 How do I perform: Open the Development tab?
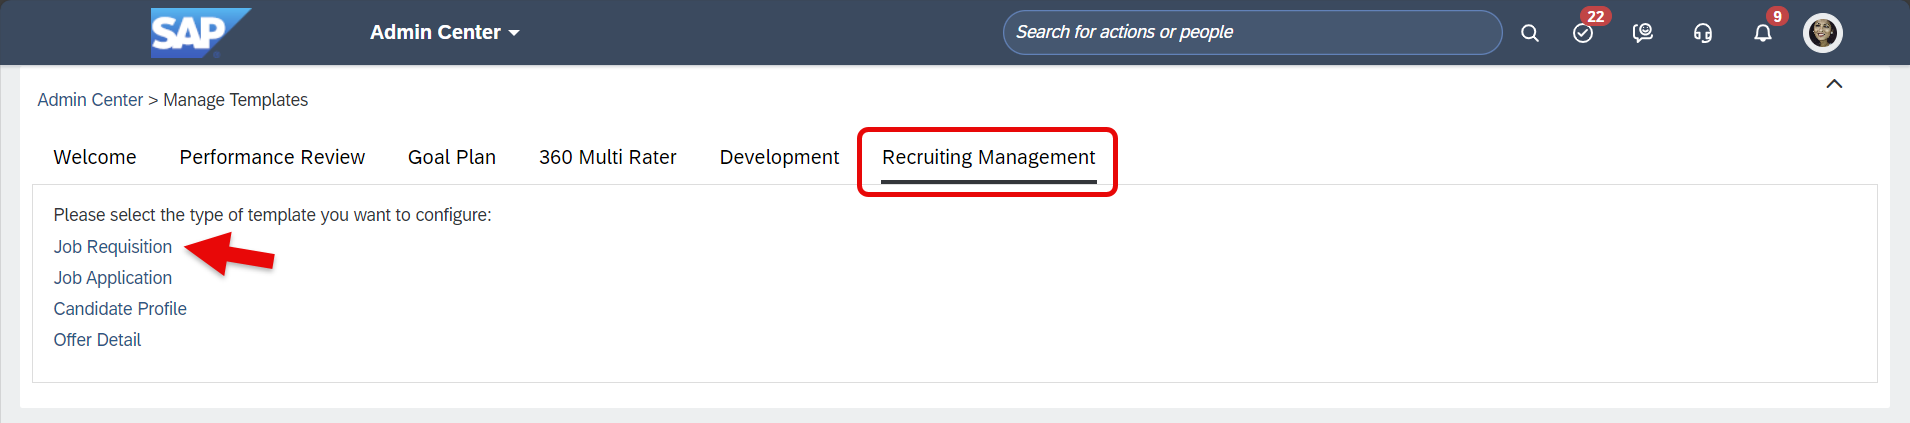[x=779, y=157]
